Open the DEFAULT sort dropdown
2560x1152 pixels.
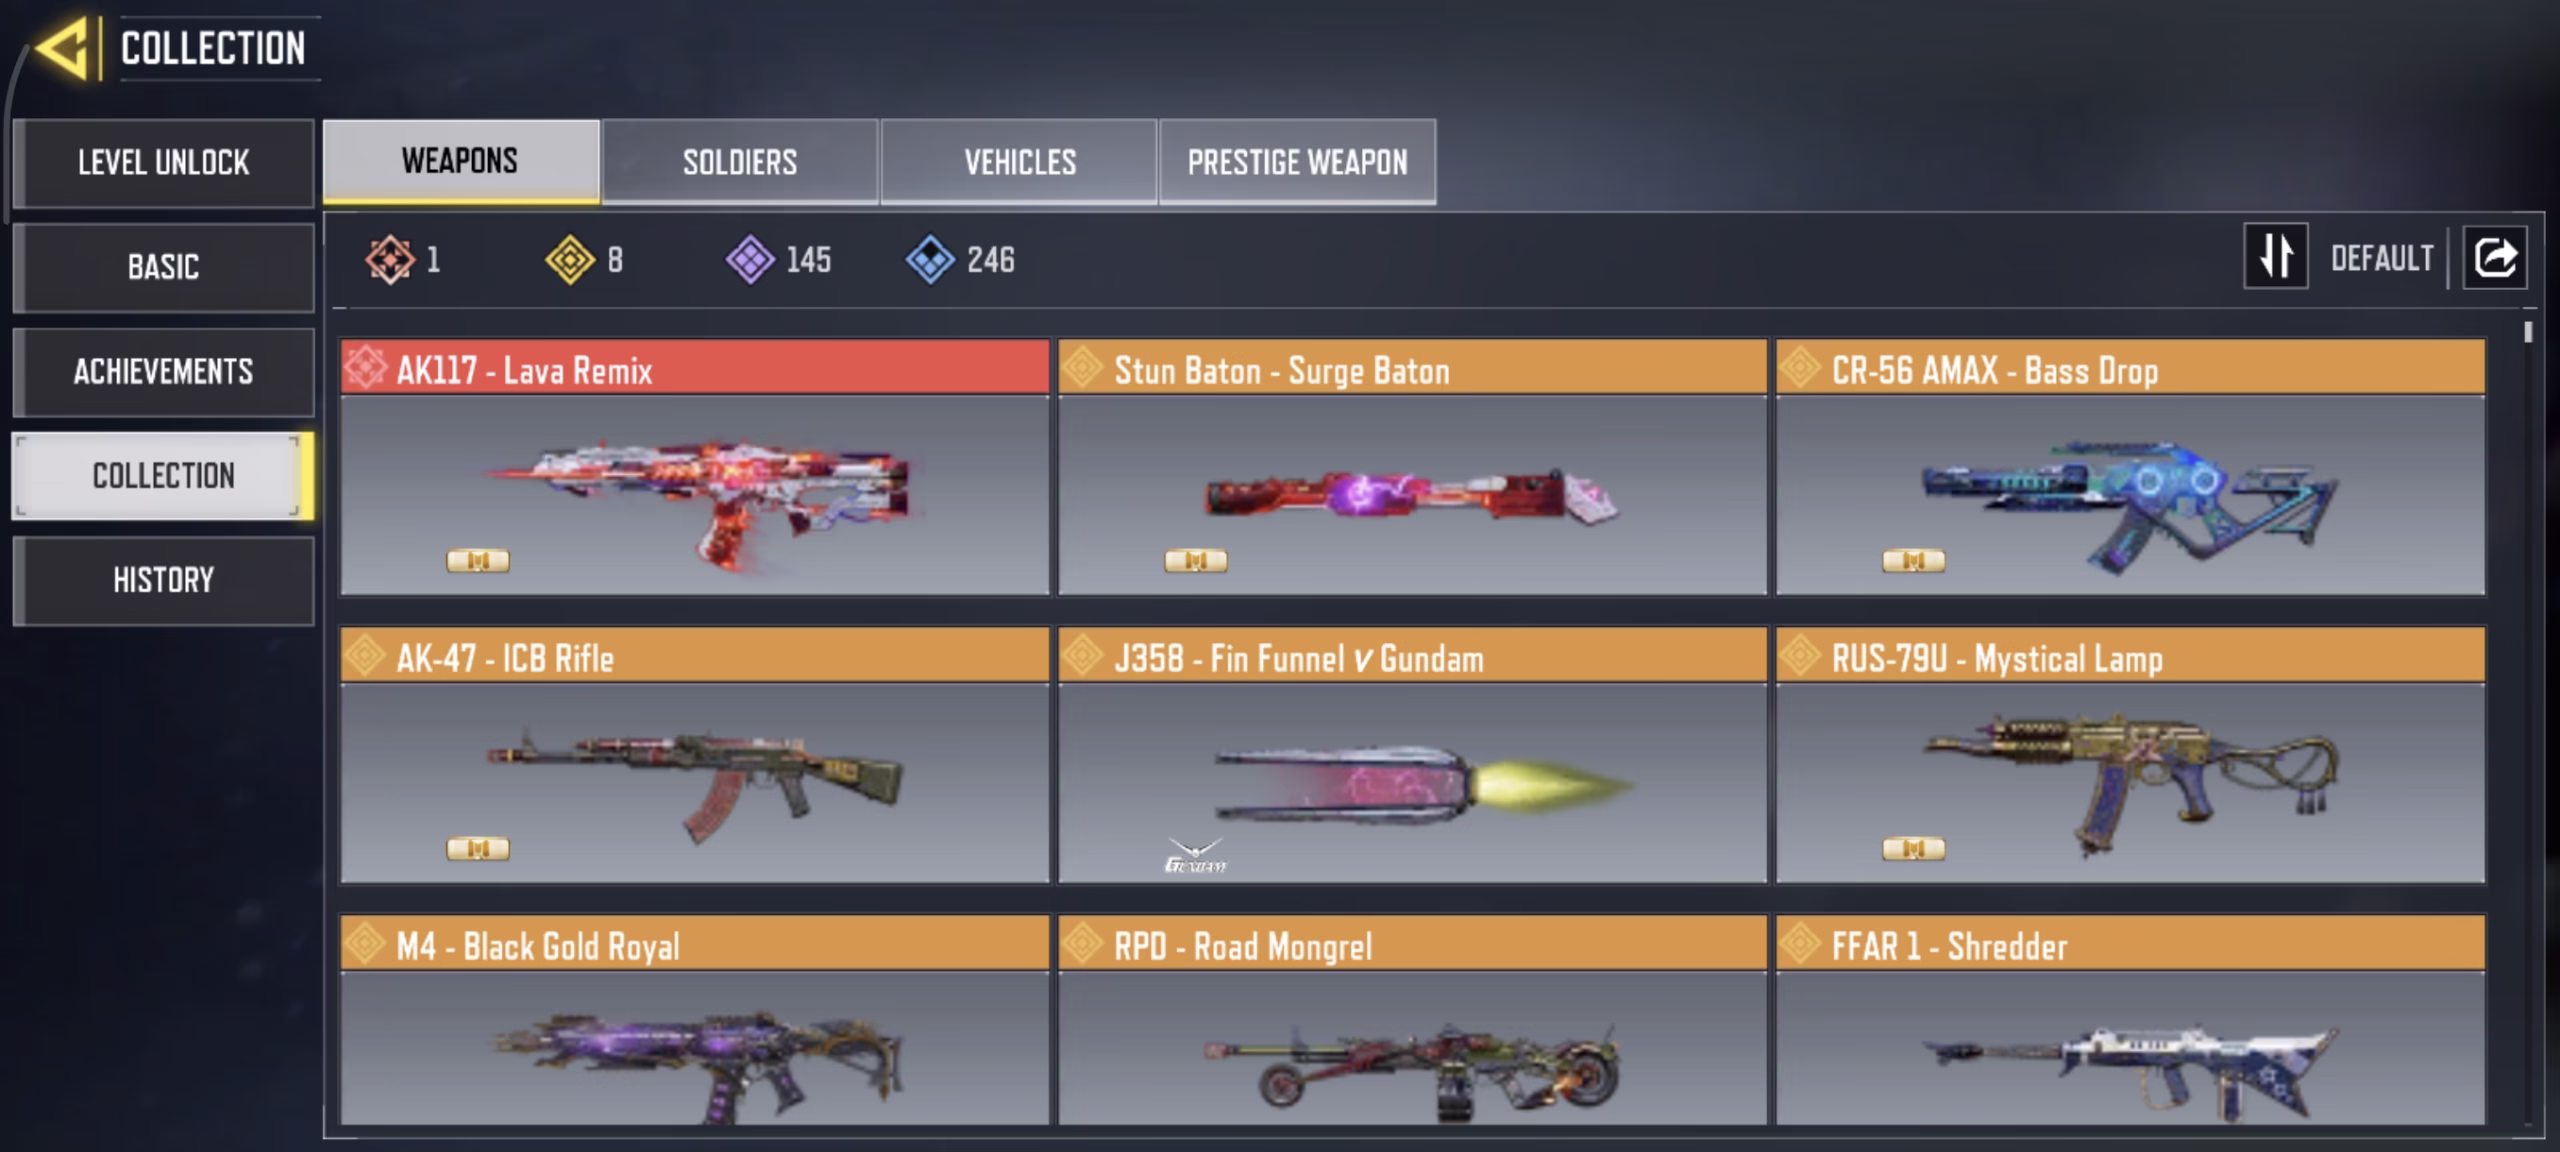(x=2382, y=258)
